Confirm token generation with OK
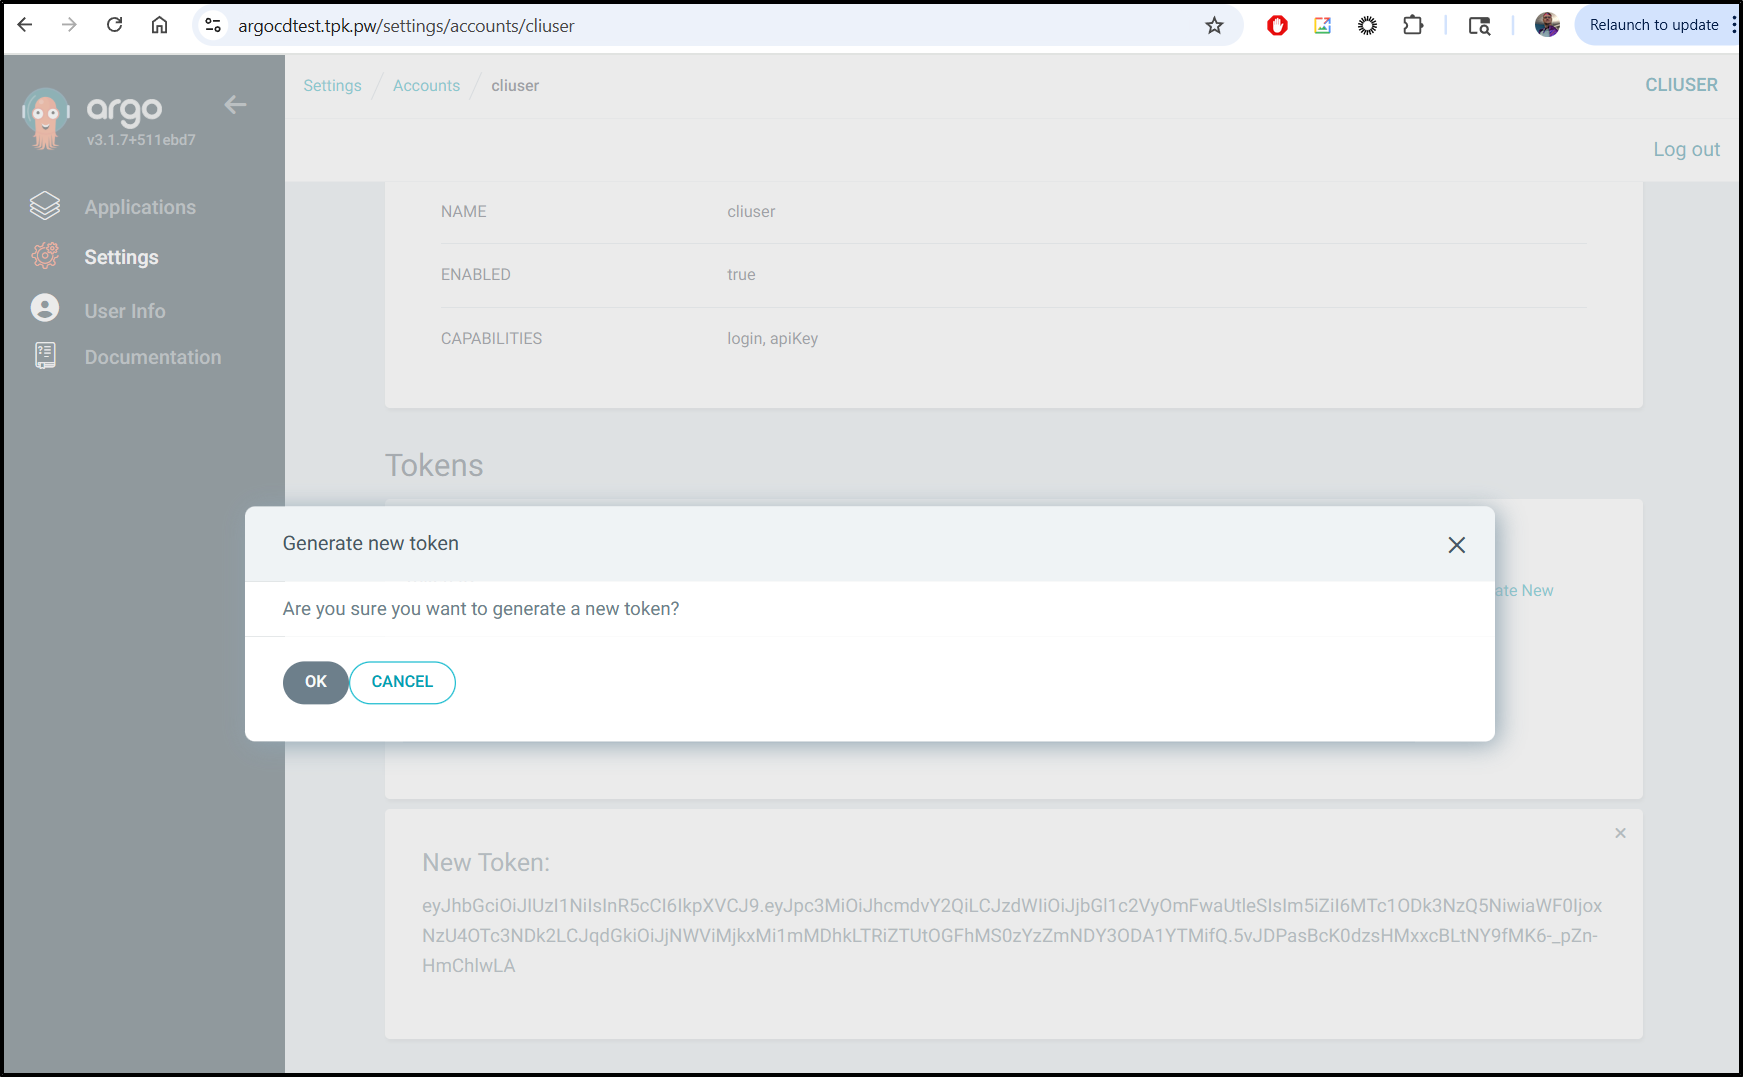The height and width of the screenshot is (1077, 1743). point(316,682)
